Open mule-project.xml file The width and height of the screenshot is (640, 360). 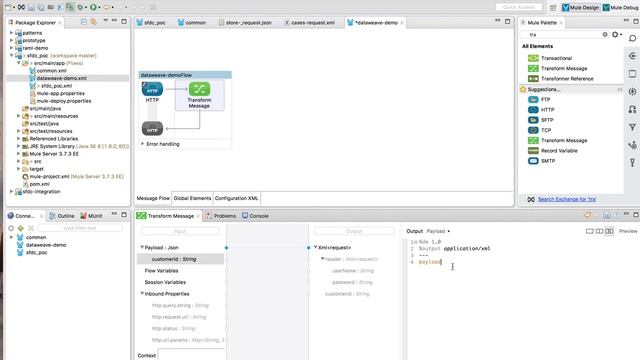(73, 177)
